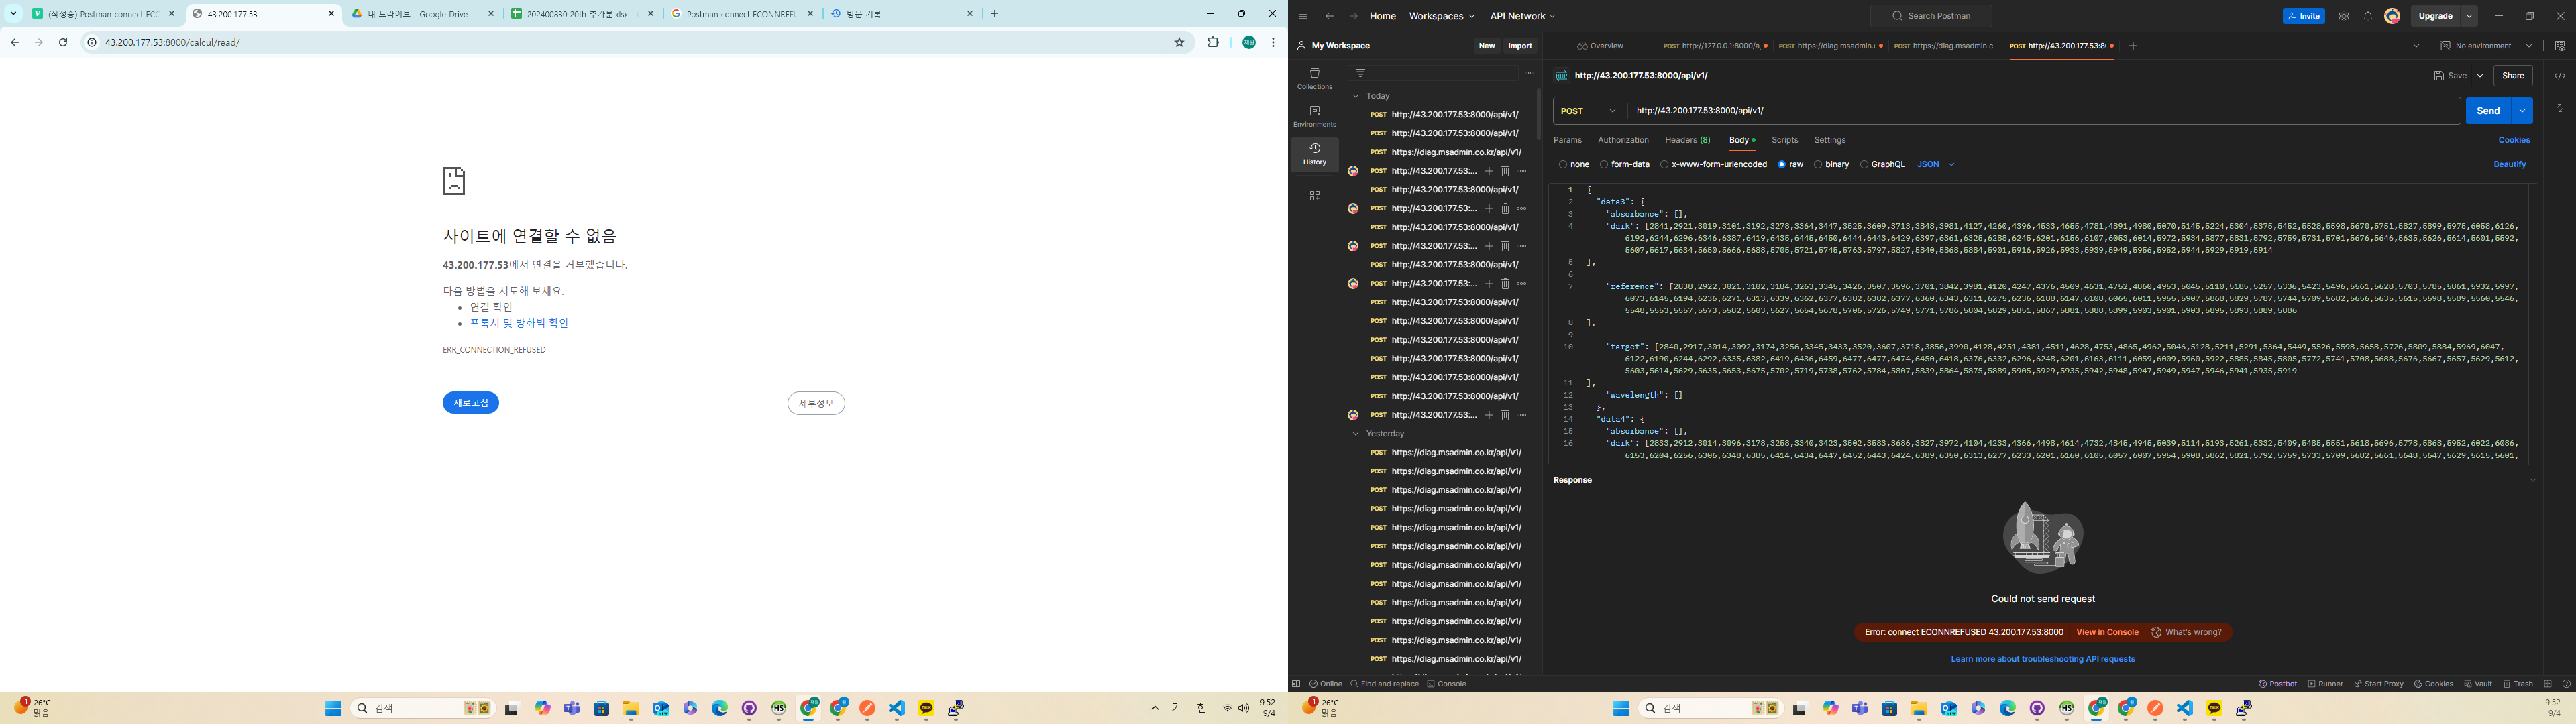
Task: Open configure workspace sidebar grid icon
Action: click(x=1314, y=196)
